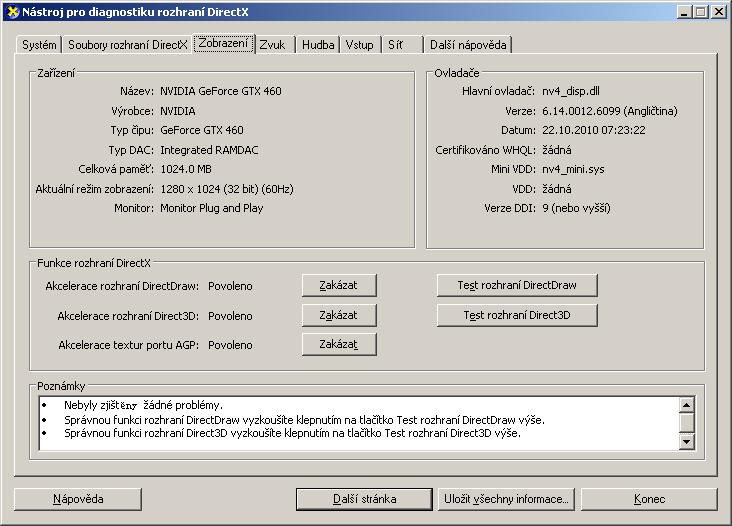The width and height of the screenshot is (732, 526).
Task: Click the Poznámky scrollbar down arrow
Action: 686,441
